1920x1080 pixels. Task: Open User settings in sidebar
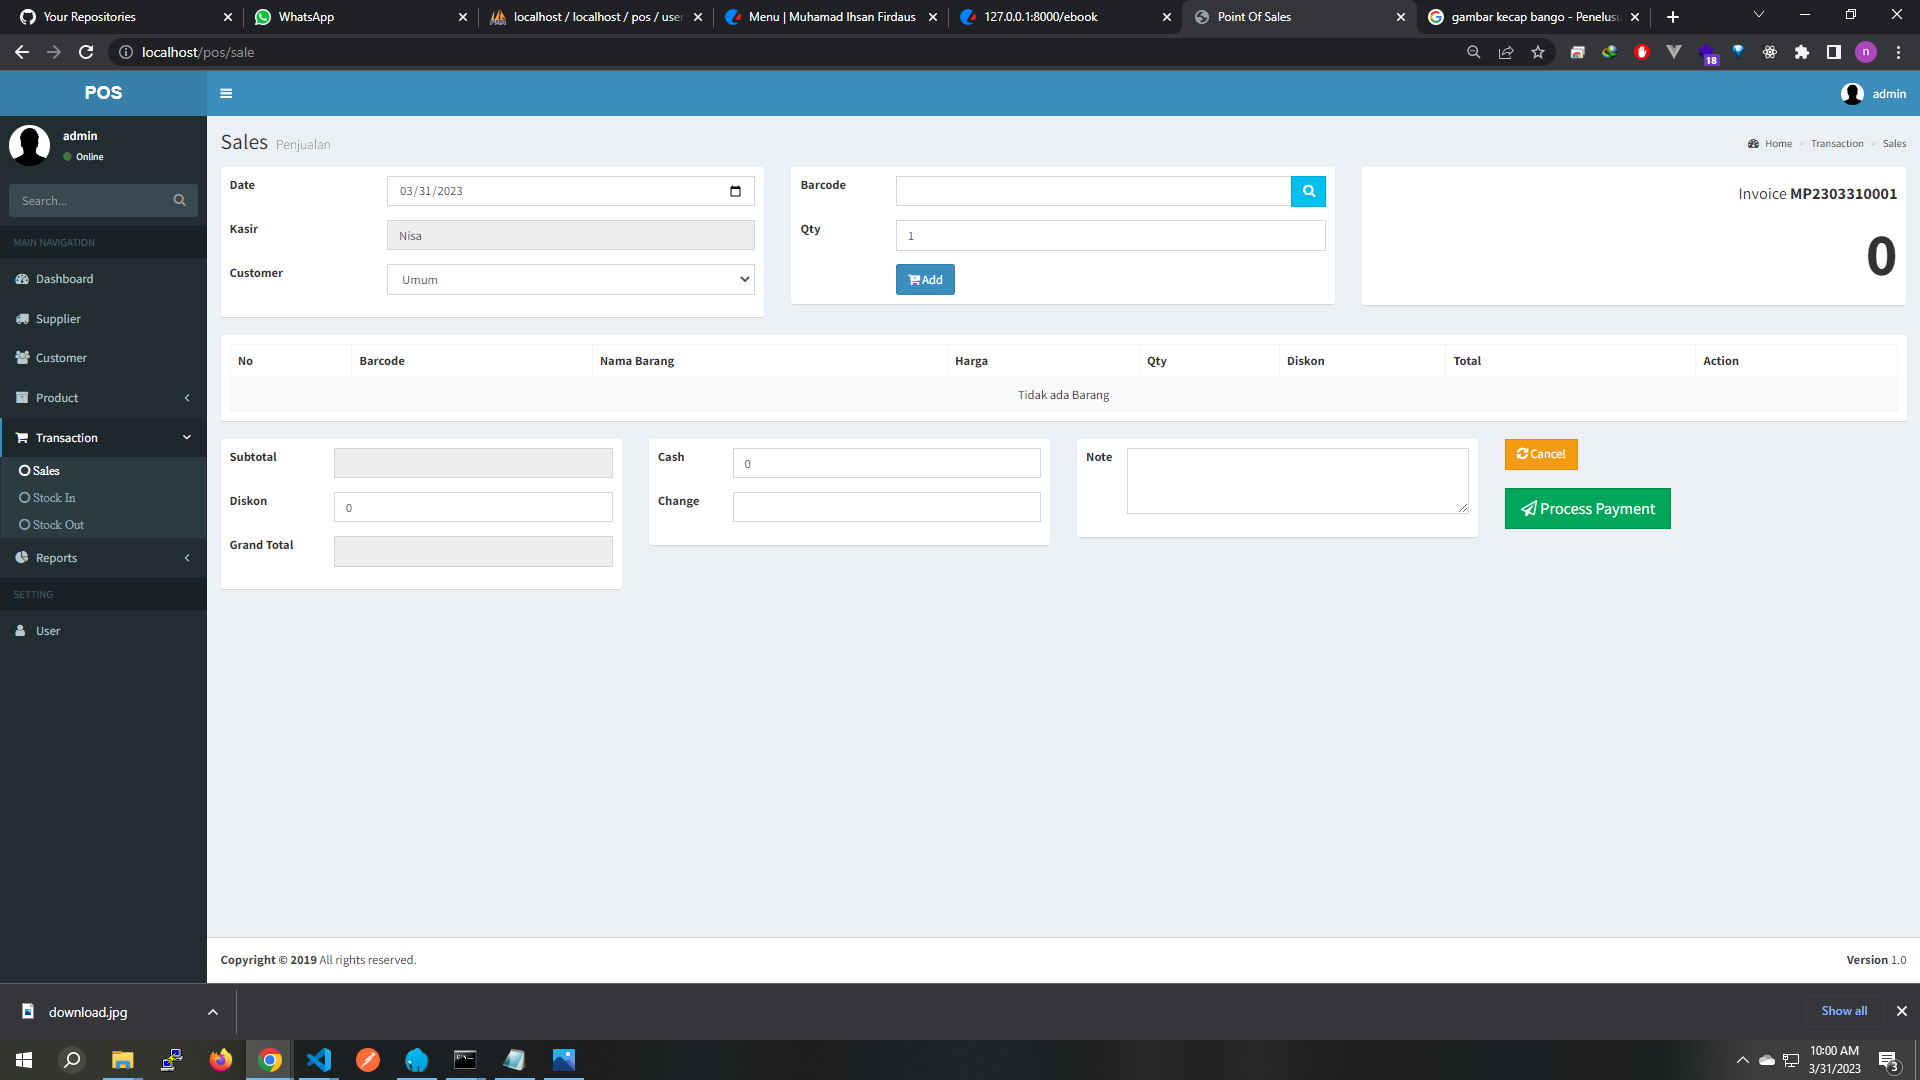(103, 631)
